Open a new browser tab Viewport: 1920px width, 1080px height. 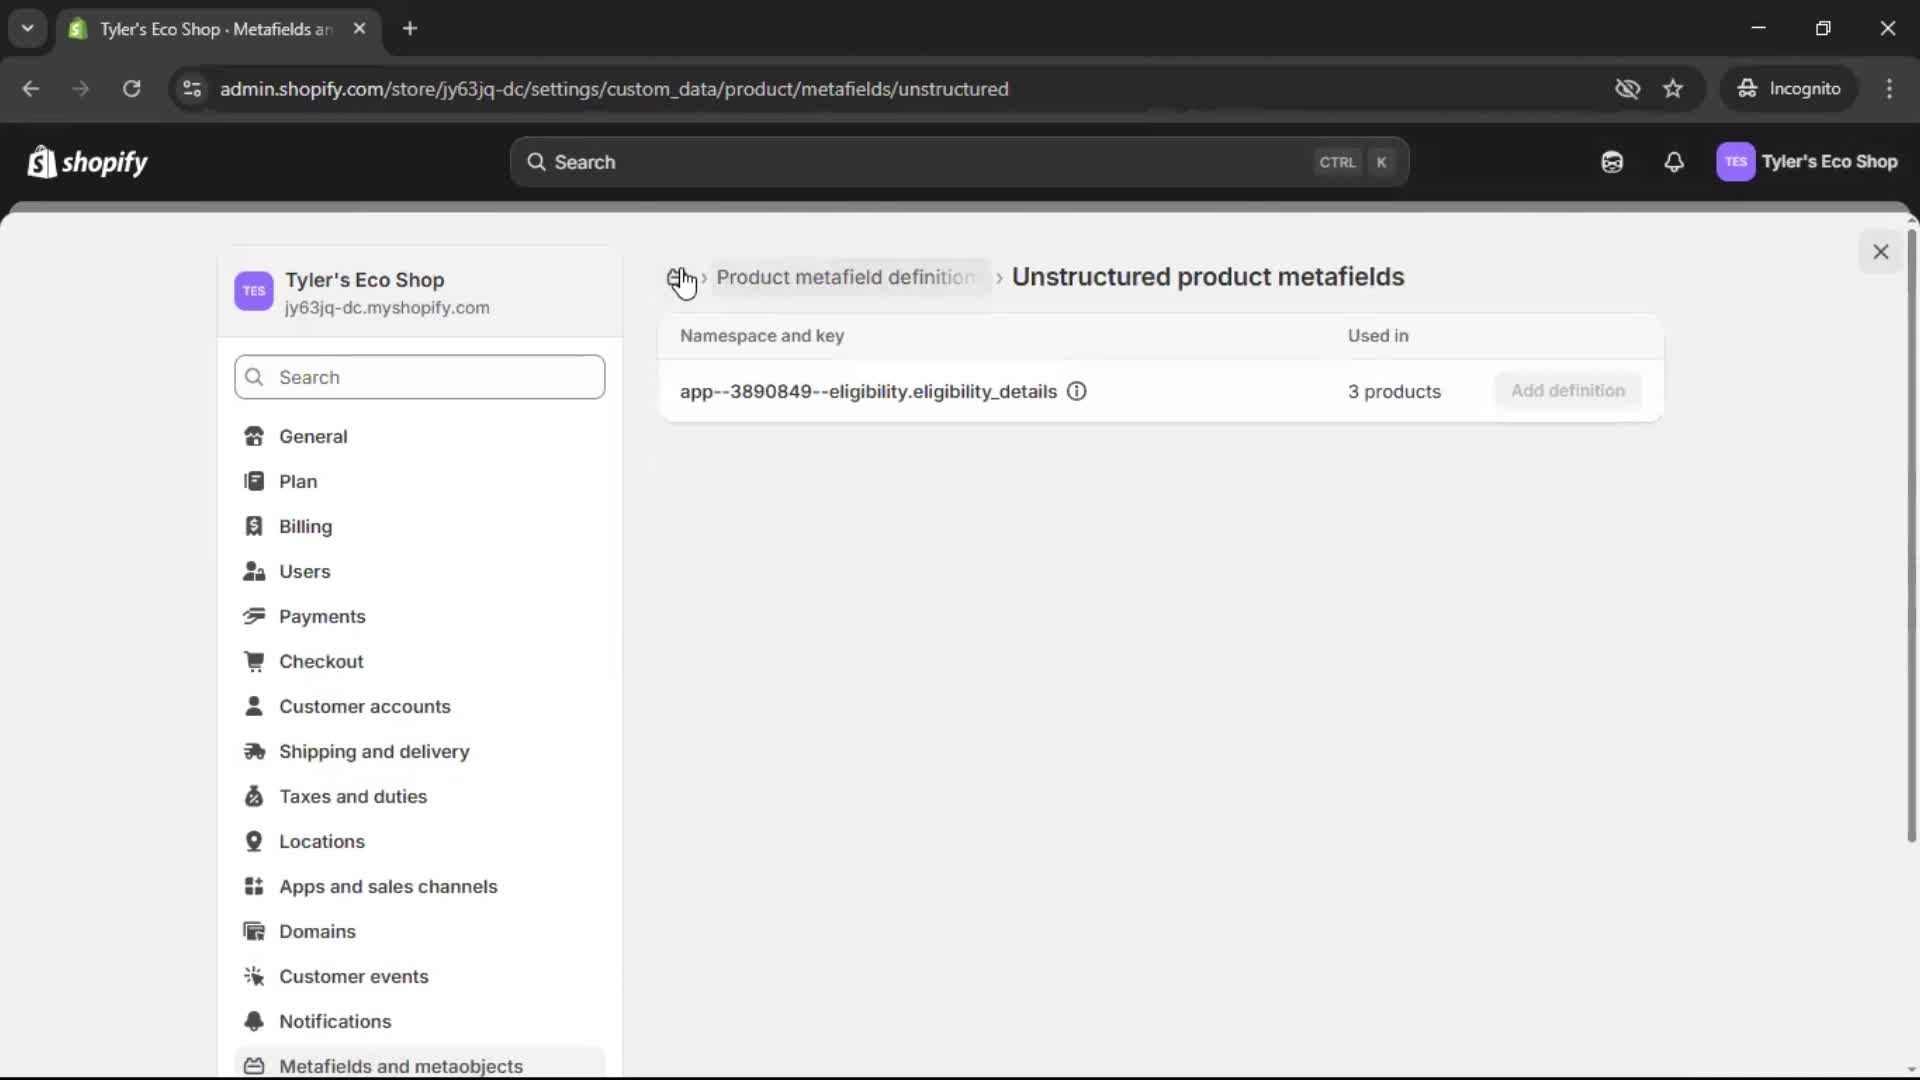coord(411,28)
